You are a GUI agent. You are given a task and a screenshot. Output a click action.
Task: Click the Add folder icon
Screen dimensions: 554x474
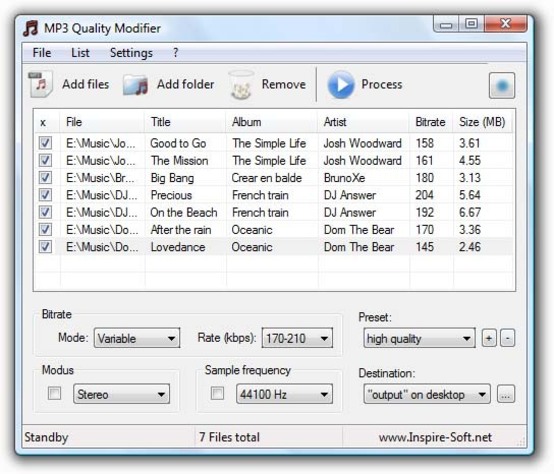click(135, 85)
